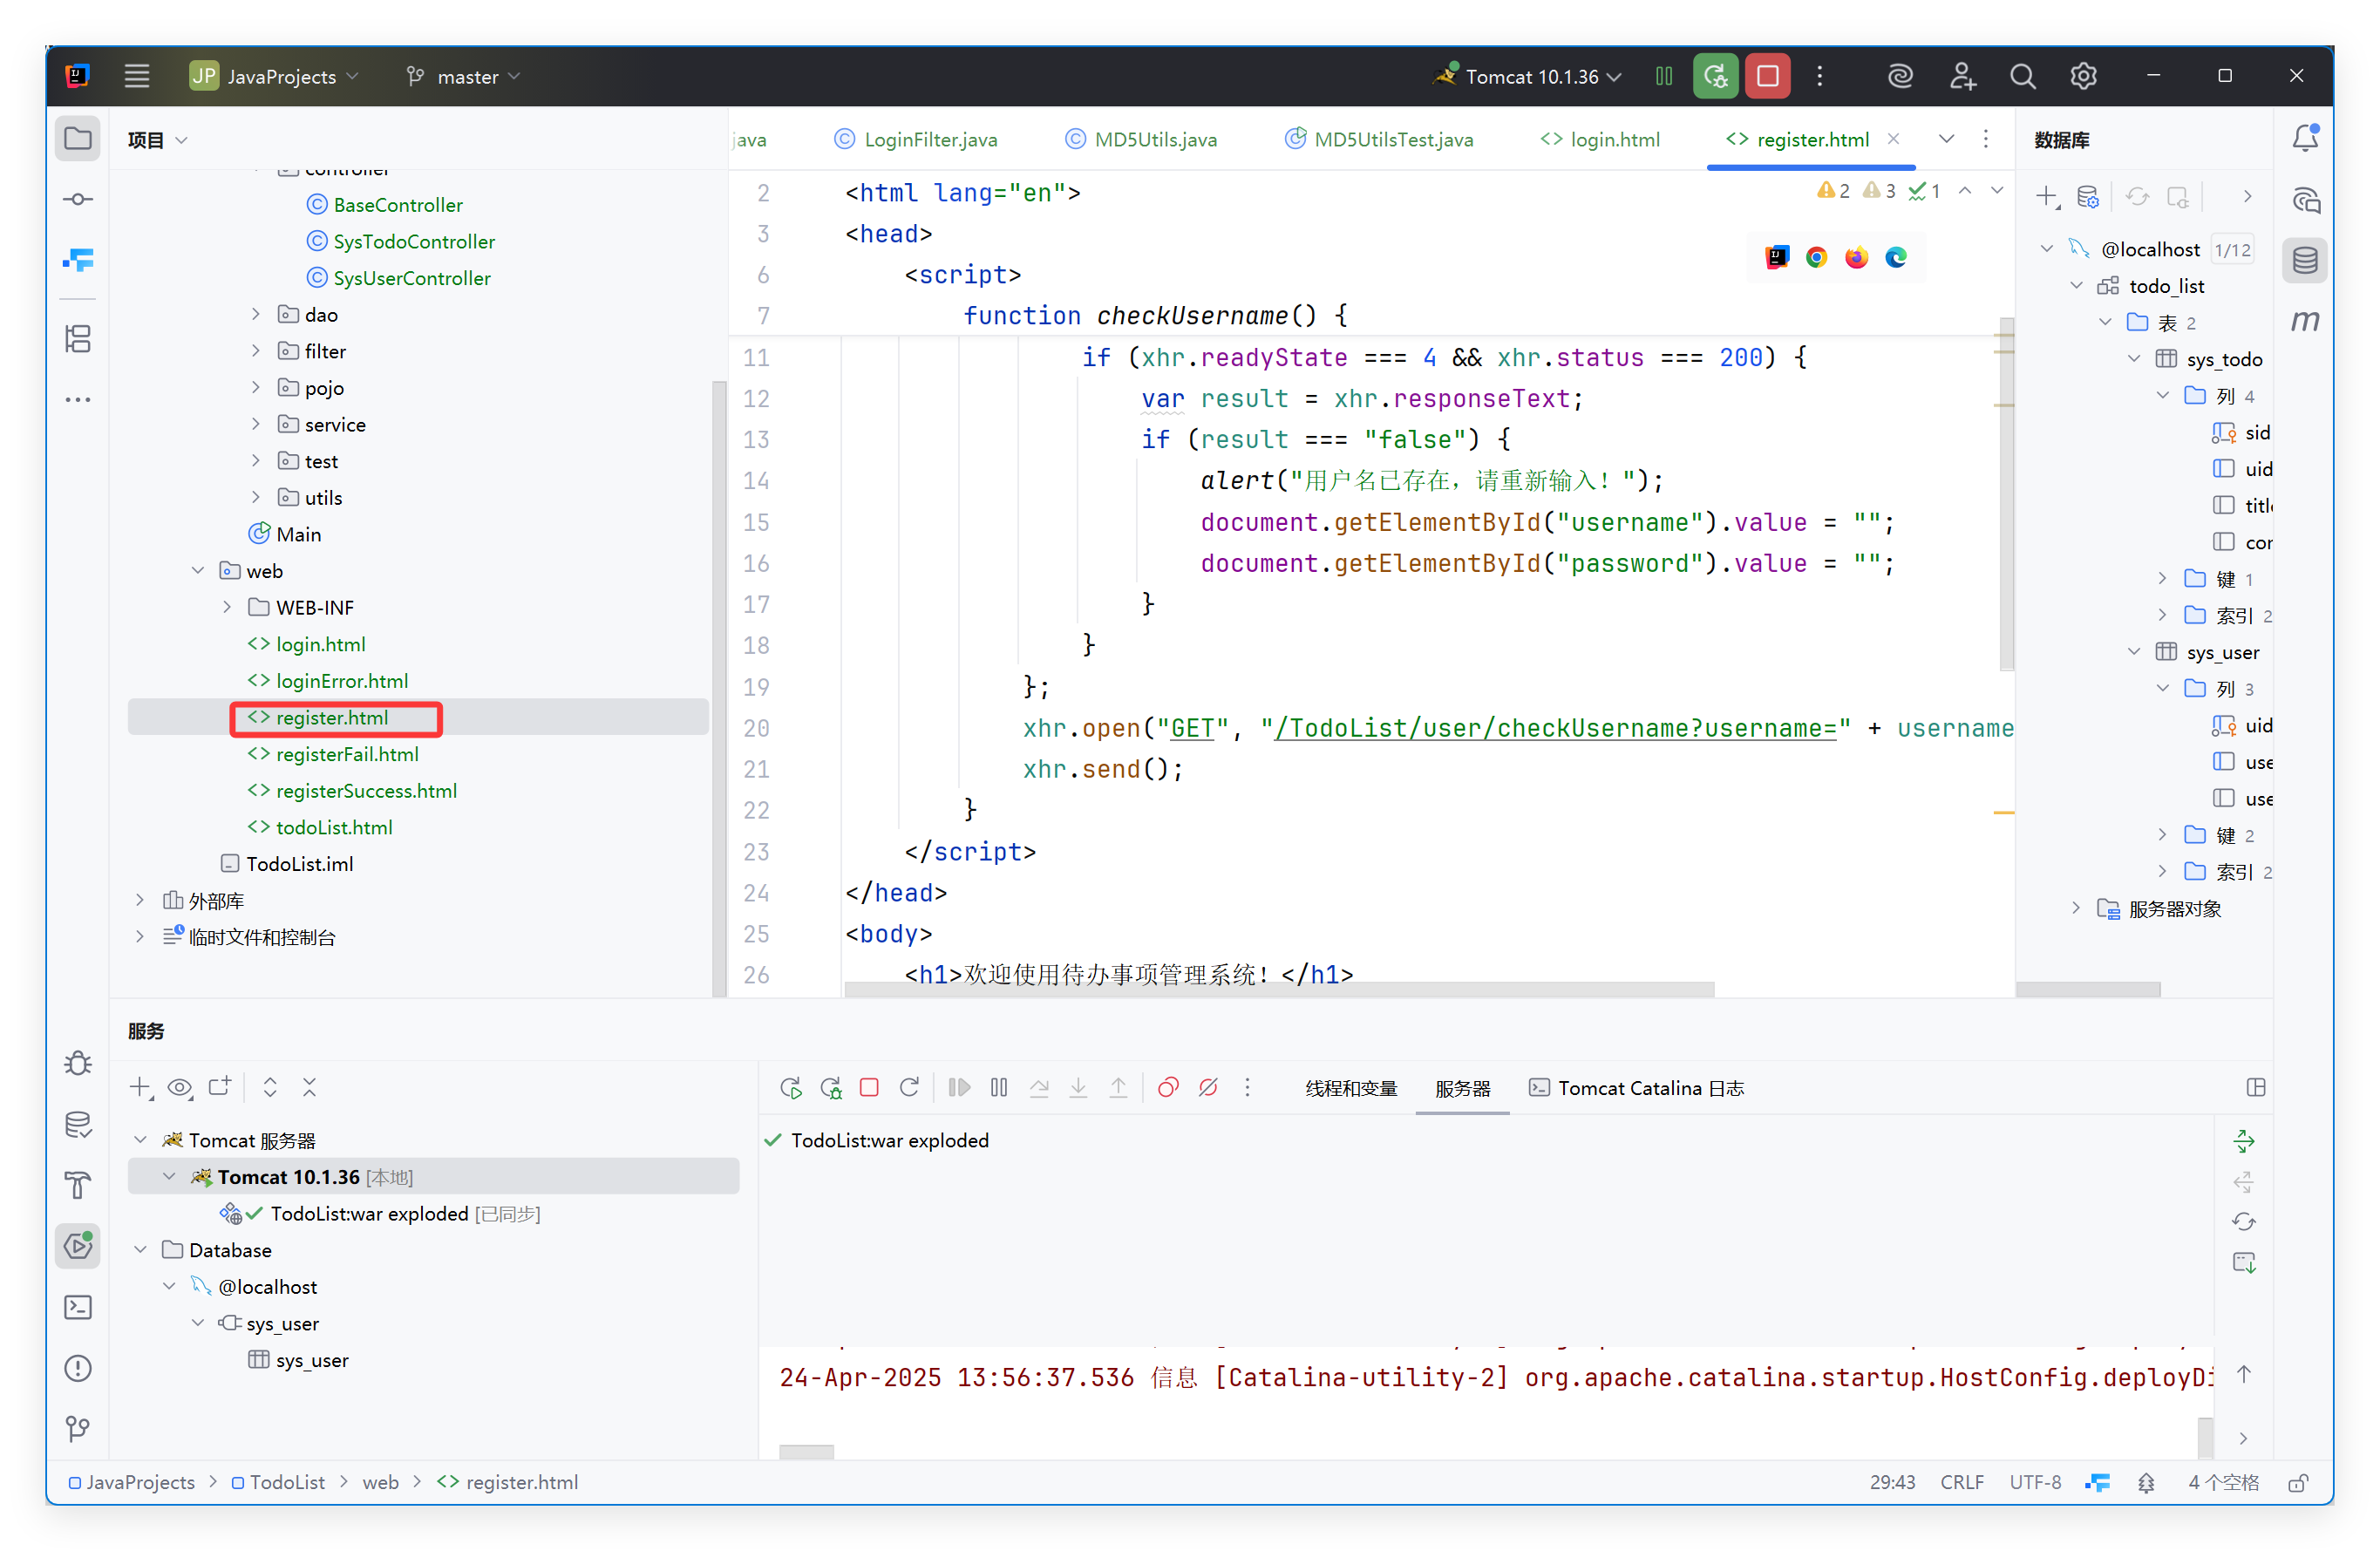Click CRLF line separator in status bar
This screenshot has height=1551, width=2380.
(x=1962, y=1482)
